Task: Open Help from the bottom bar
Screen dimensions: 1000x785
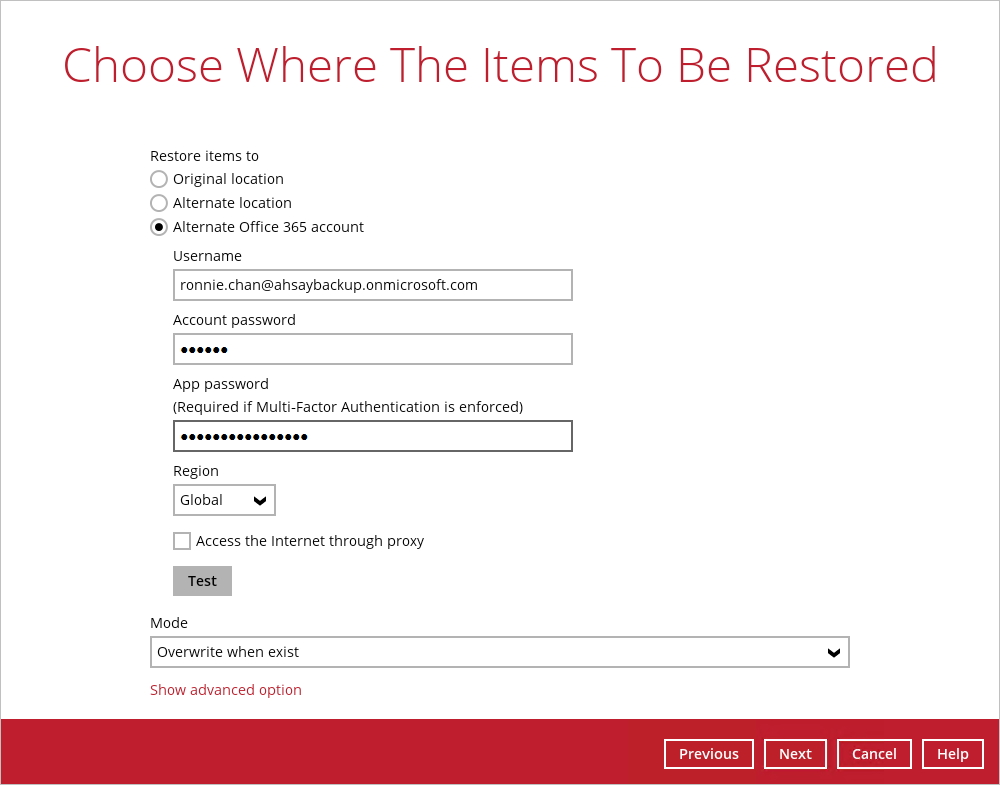Action: coord(952,754)
